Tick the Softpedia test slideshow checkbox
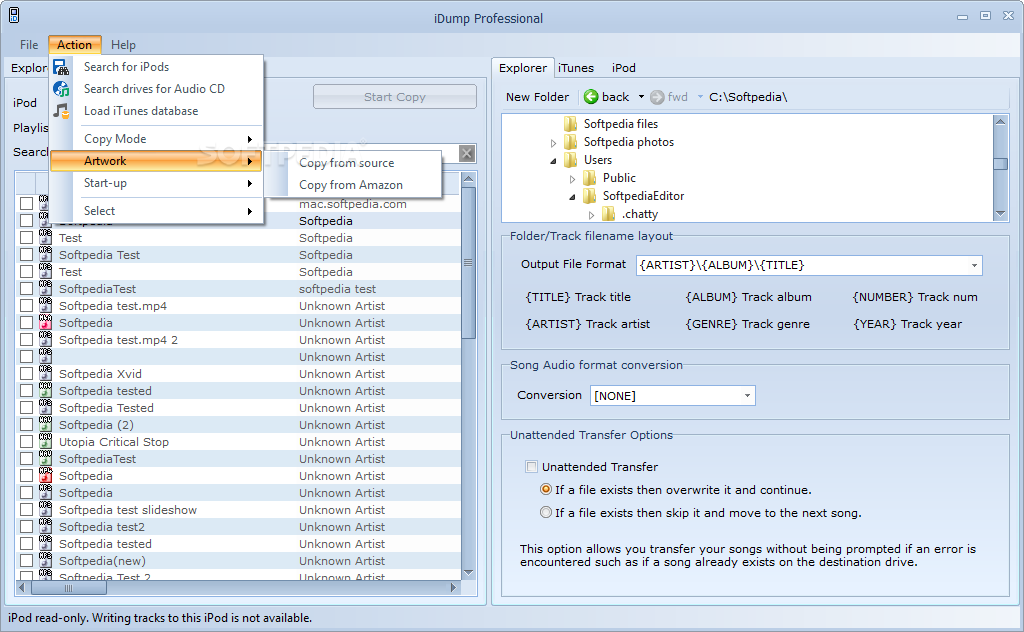The image size is (1024, 632). (26, 509)
